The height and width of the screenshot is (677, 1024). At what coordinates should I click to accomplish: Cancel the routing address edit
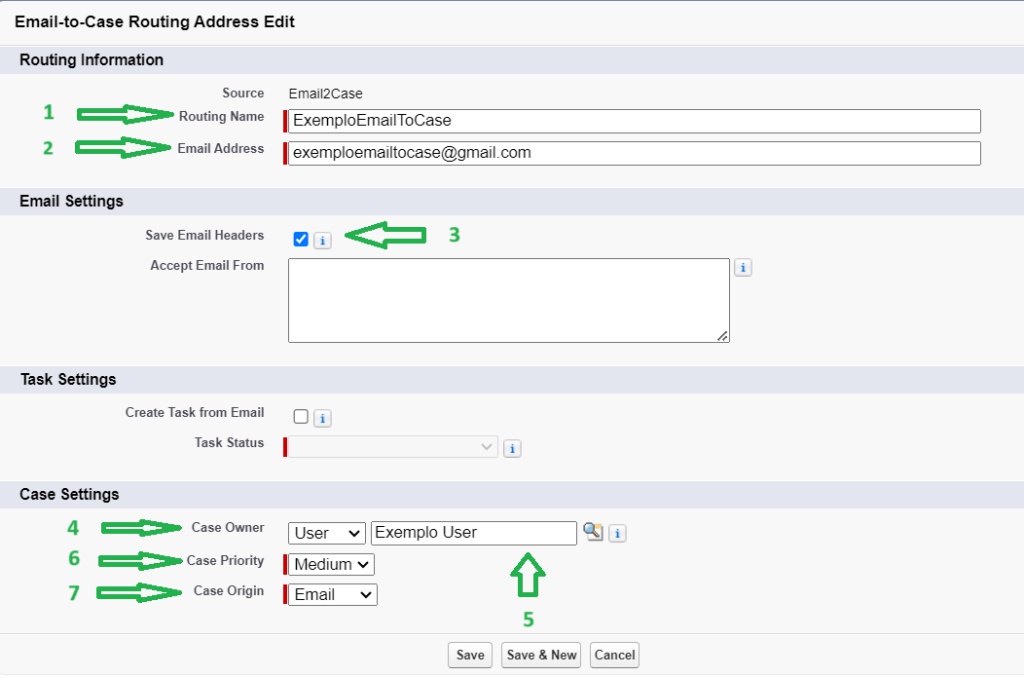coord(615,655)
